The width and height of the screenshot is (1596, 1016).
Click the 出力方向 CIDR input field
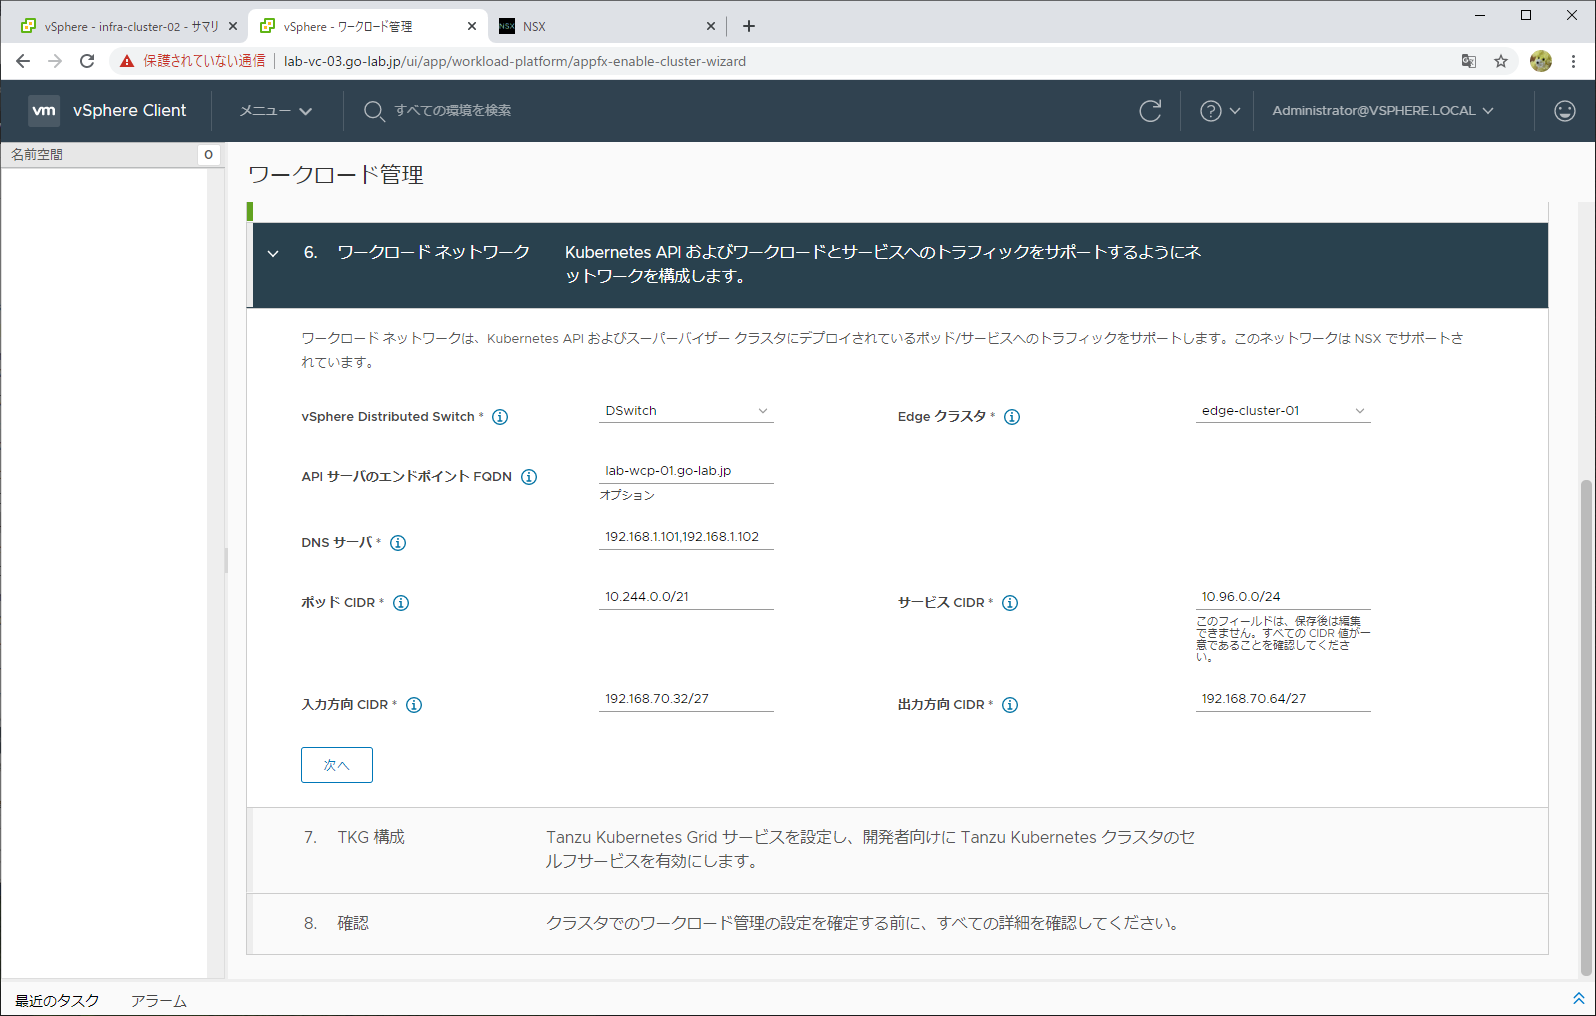pos(1283,699)
